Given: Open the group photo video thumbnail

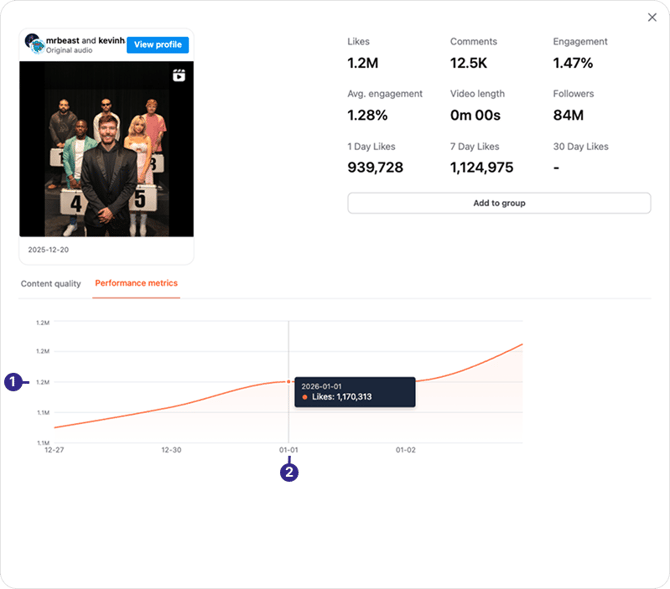Looking at the screenshot, I should pyautogui.click(x=106, y=150).
